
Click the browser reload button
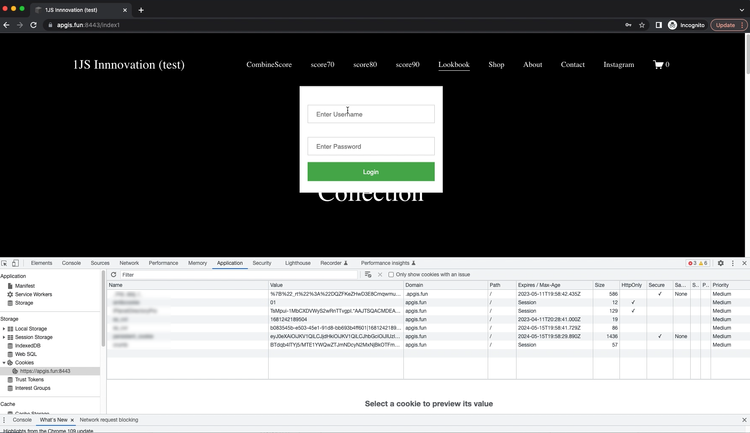(x=33, y=25)
